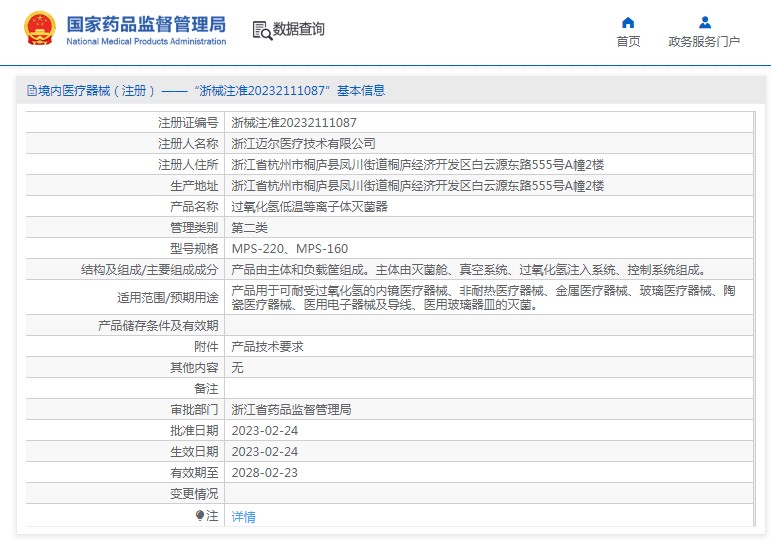Click 国家药品监督管理局 title
The width and height of the screenshot is (771, 545).
146,25
